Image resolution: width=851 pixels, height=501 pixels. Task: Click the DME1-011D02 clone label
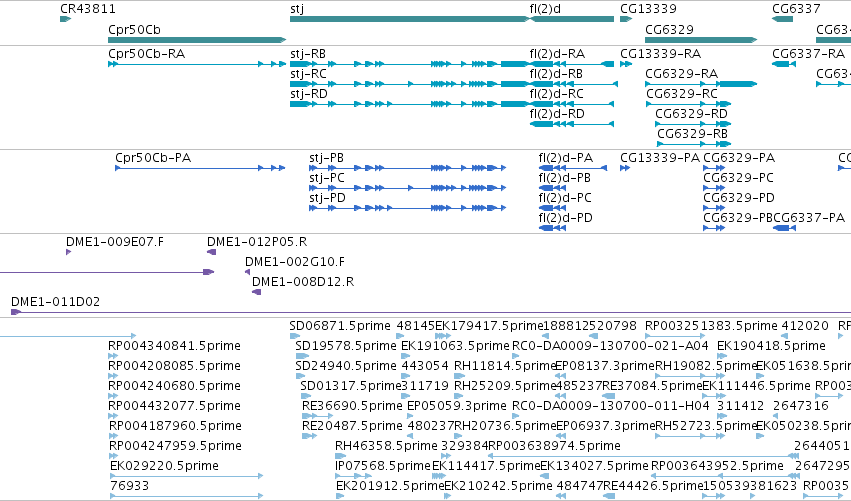[55, 302]
